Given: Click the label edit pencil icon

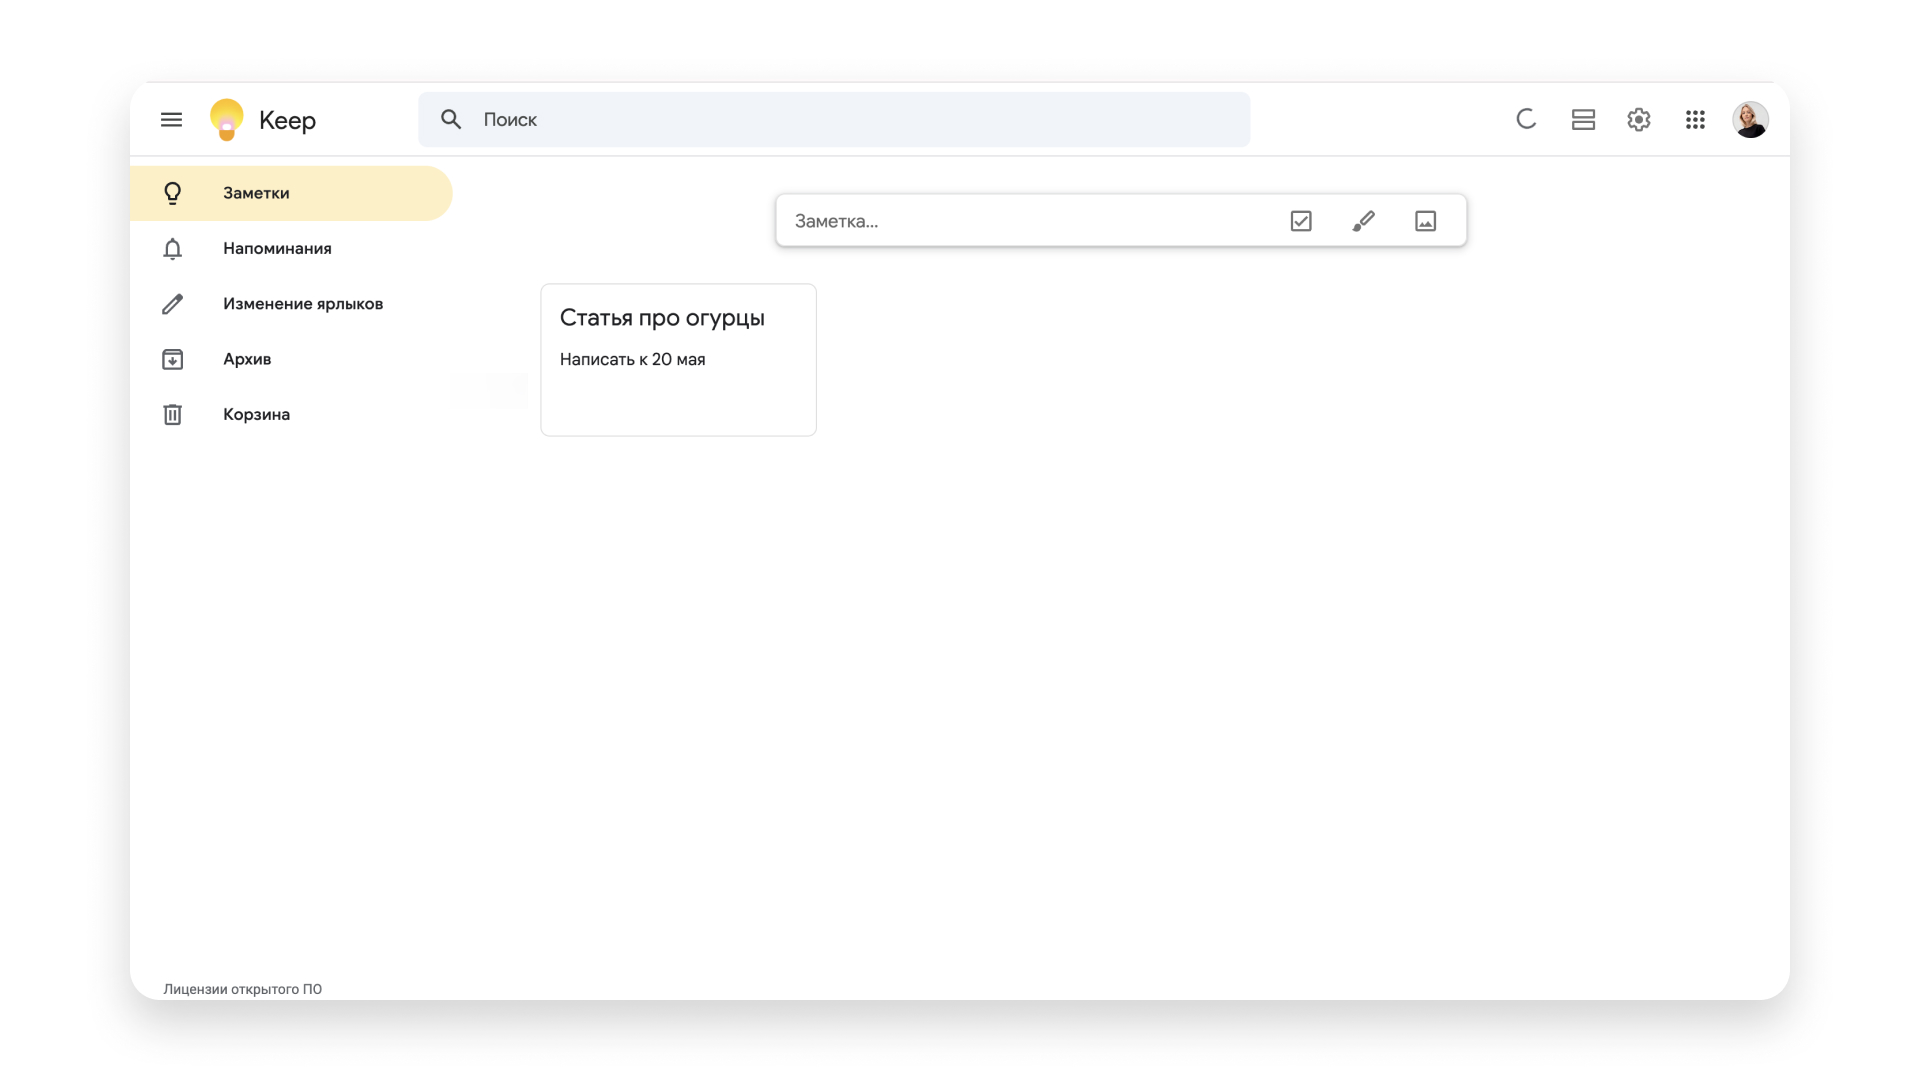Looking at the screenshot, I should coord(172,304).
